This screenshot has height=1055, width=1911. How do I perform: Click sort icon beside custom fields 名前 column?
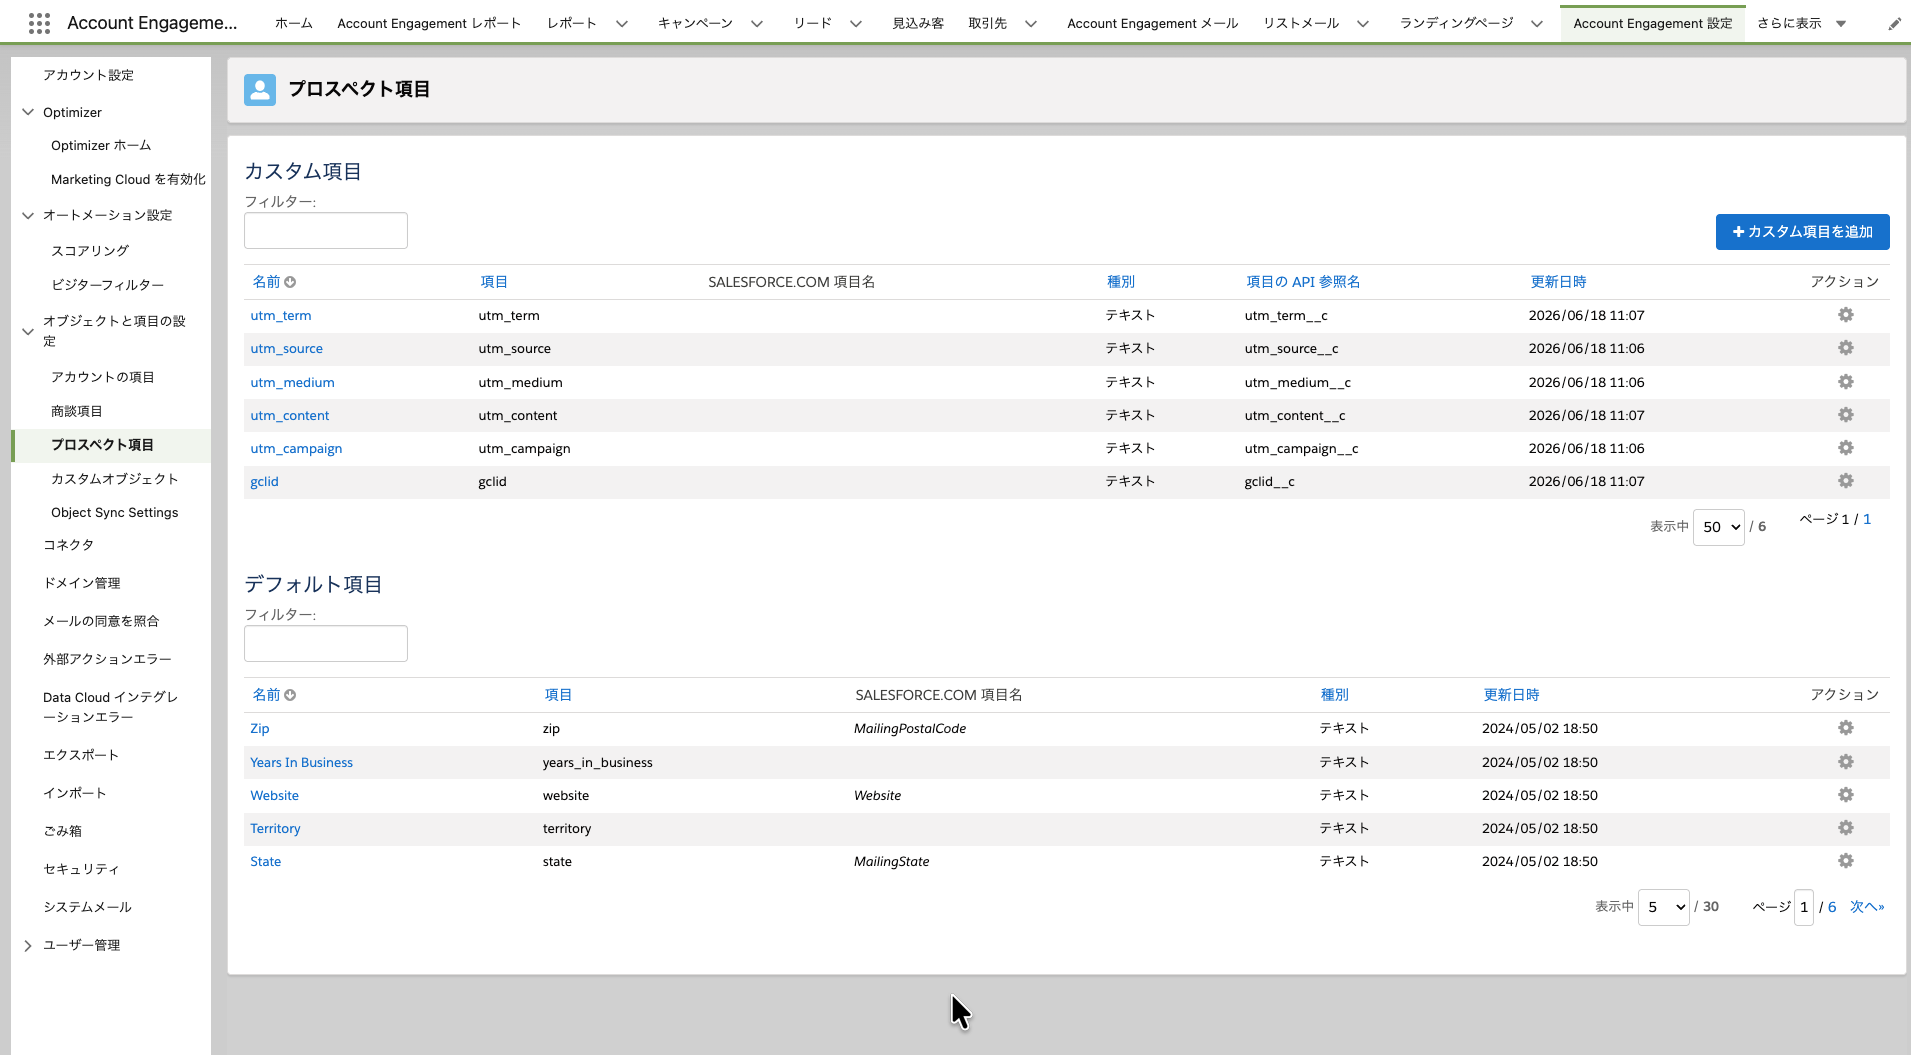(290, 282)
